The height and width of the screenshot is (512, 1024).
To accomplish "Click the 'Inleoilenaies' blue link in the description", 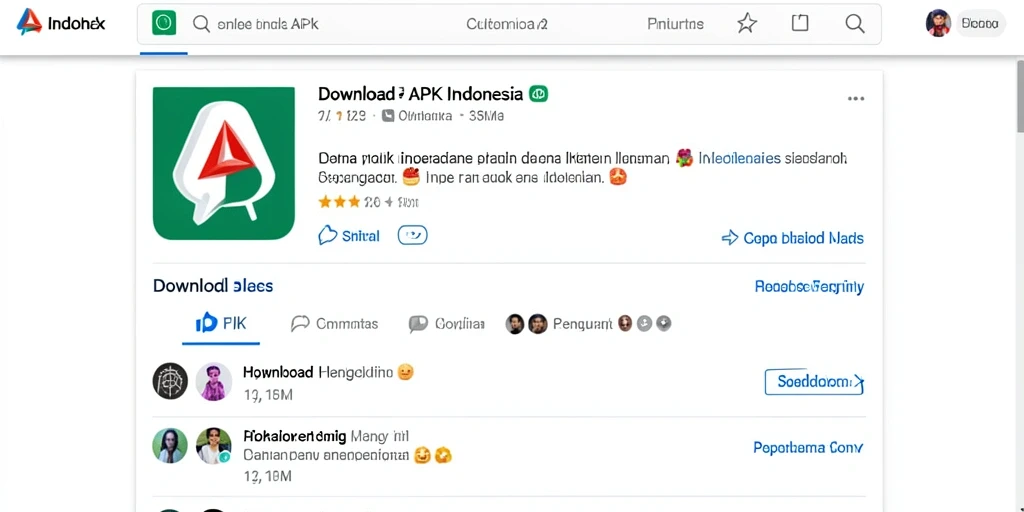I will pos(739,158).
